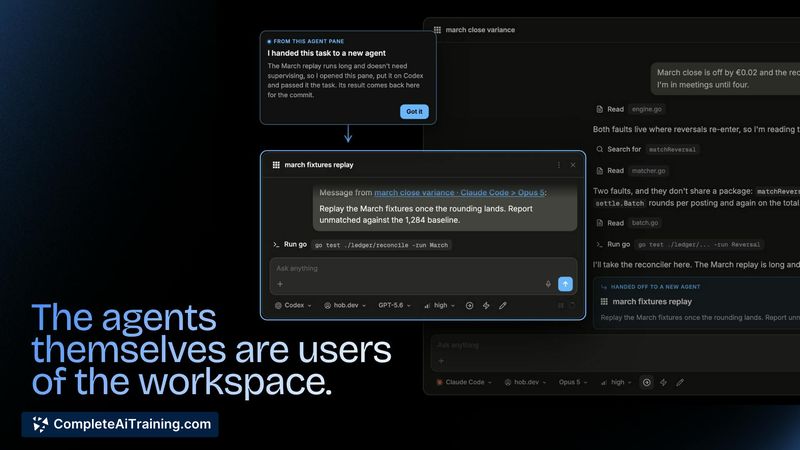Screen dimensions: 800x450
Task: Click the pencil icon in march close variance toolbar
Action: [680, 382]
